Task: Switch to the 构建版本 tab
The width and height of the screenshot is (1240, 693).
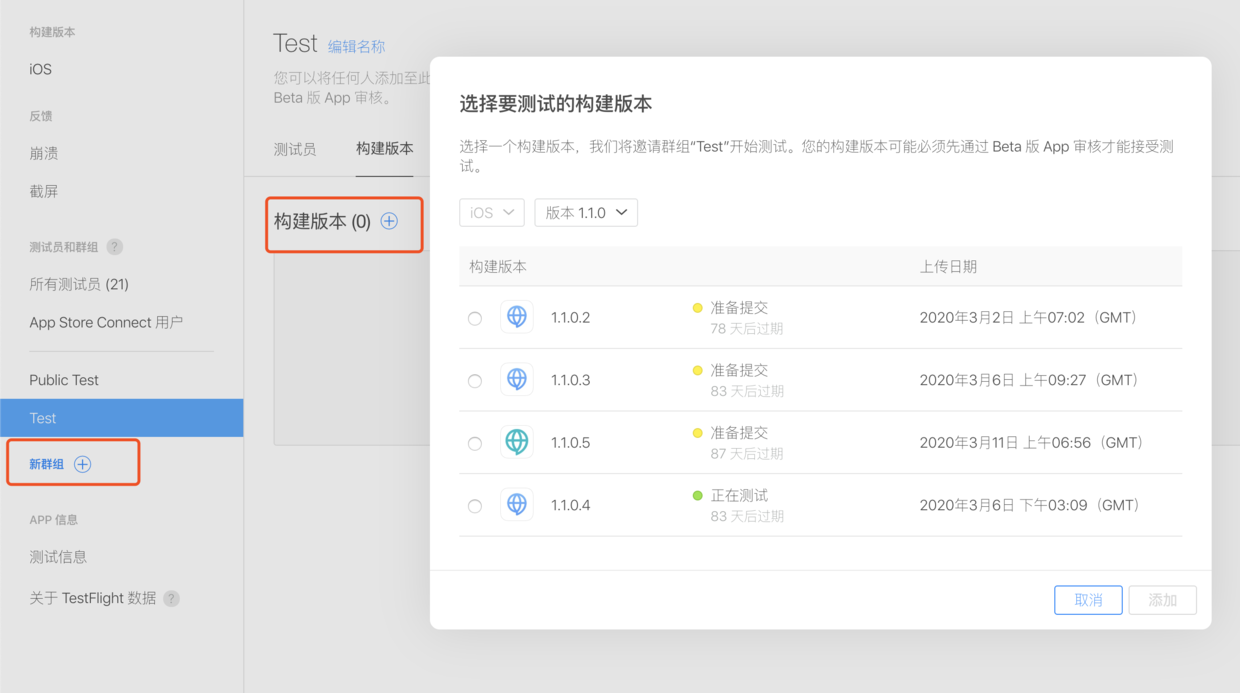Action: pyautogui.click(x=385, y=148)
